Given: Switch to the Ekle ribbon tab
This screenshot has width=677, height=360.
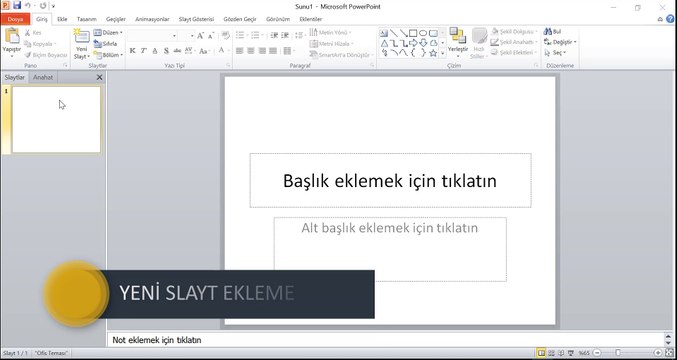Looking at the screenshot, I should [x=62, y=19].
